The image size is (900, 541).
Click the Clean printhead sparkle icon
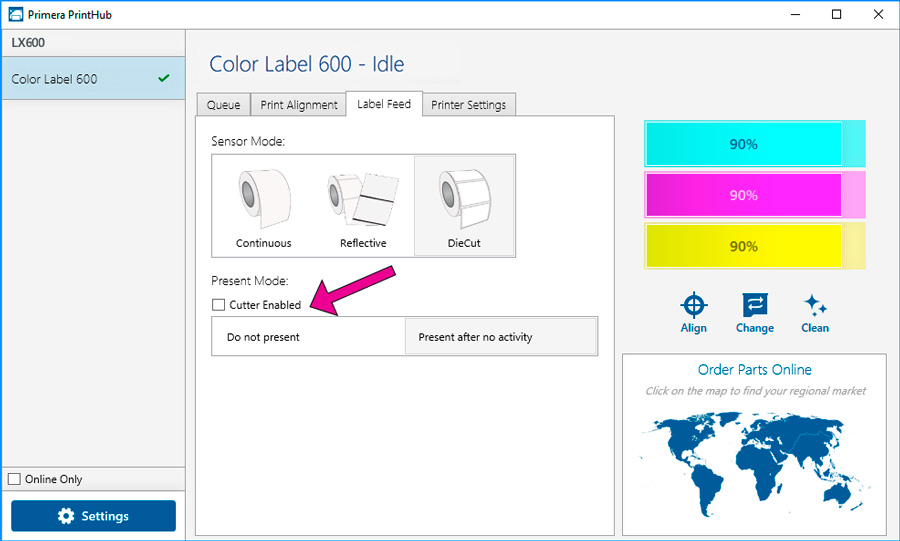814,305
